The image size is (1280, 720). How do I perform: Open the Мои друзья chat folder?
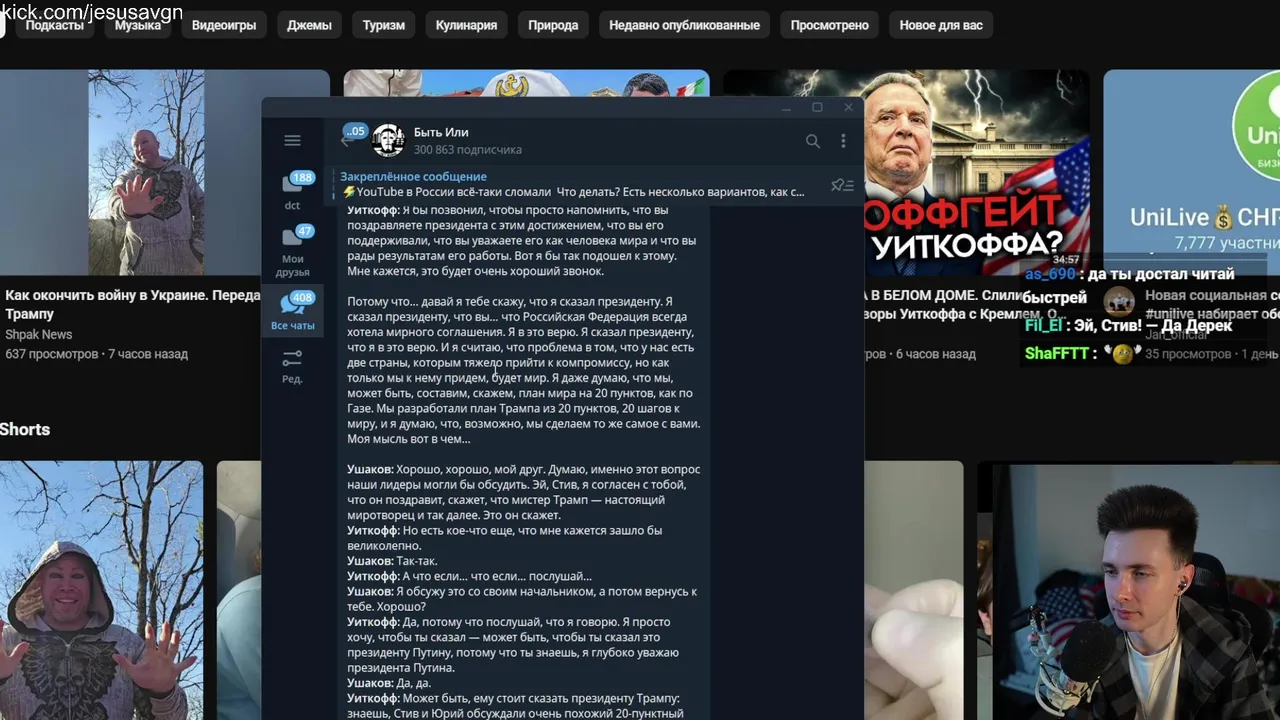(292, 251)
